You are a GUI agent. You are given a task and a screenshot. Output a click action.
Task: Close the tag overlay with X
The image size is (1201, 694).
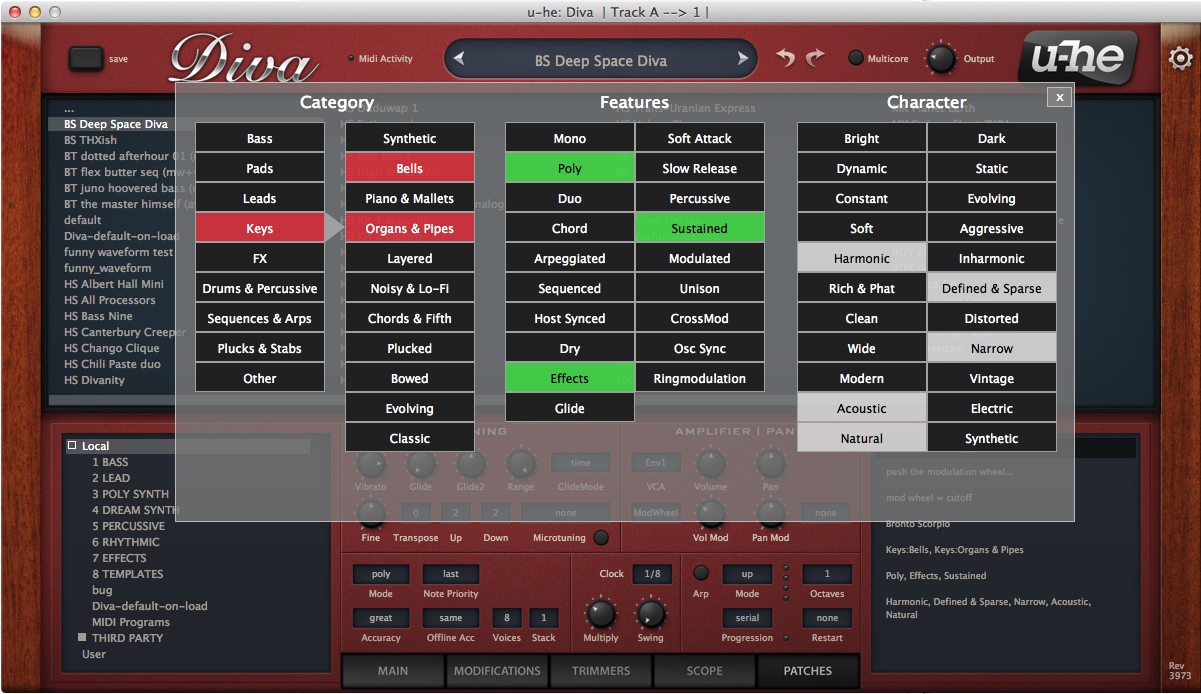[1059, 97]
